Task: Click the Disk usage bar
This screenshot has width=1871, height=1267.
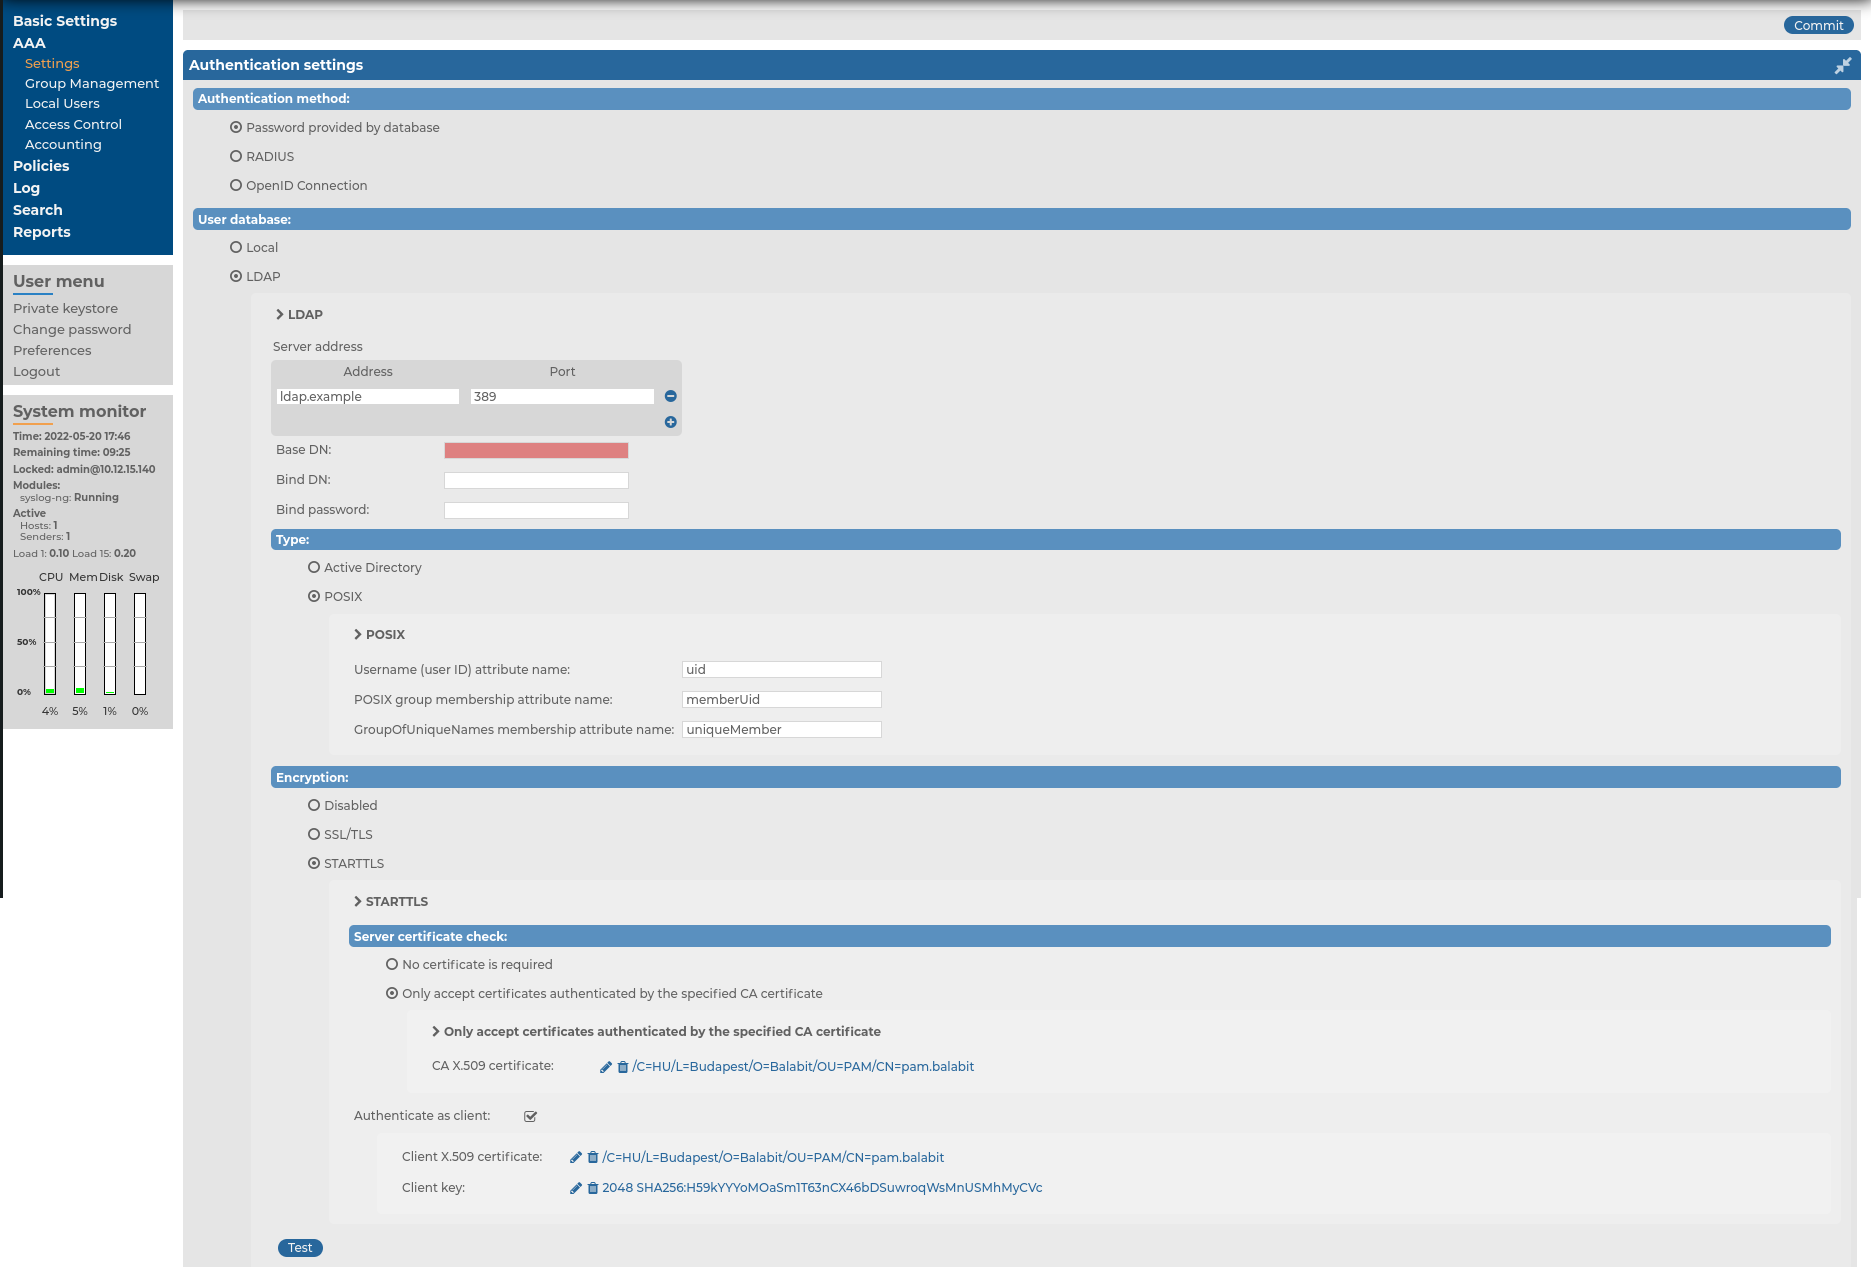Action: click(110, 644)
